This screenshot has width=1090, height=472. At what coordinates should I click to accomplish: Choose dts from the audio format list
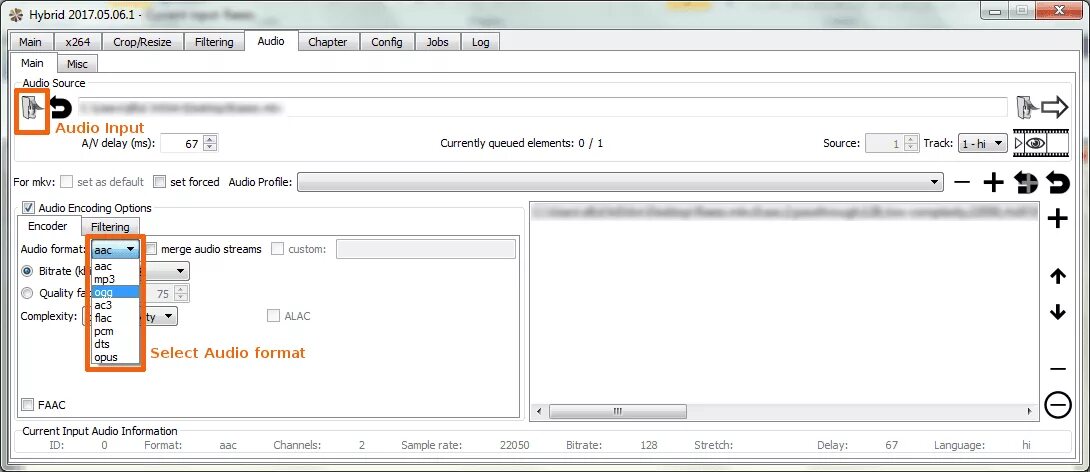(115, 344)
